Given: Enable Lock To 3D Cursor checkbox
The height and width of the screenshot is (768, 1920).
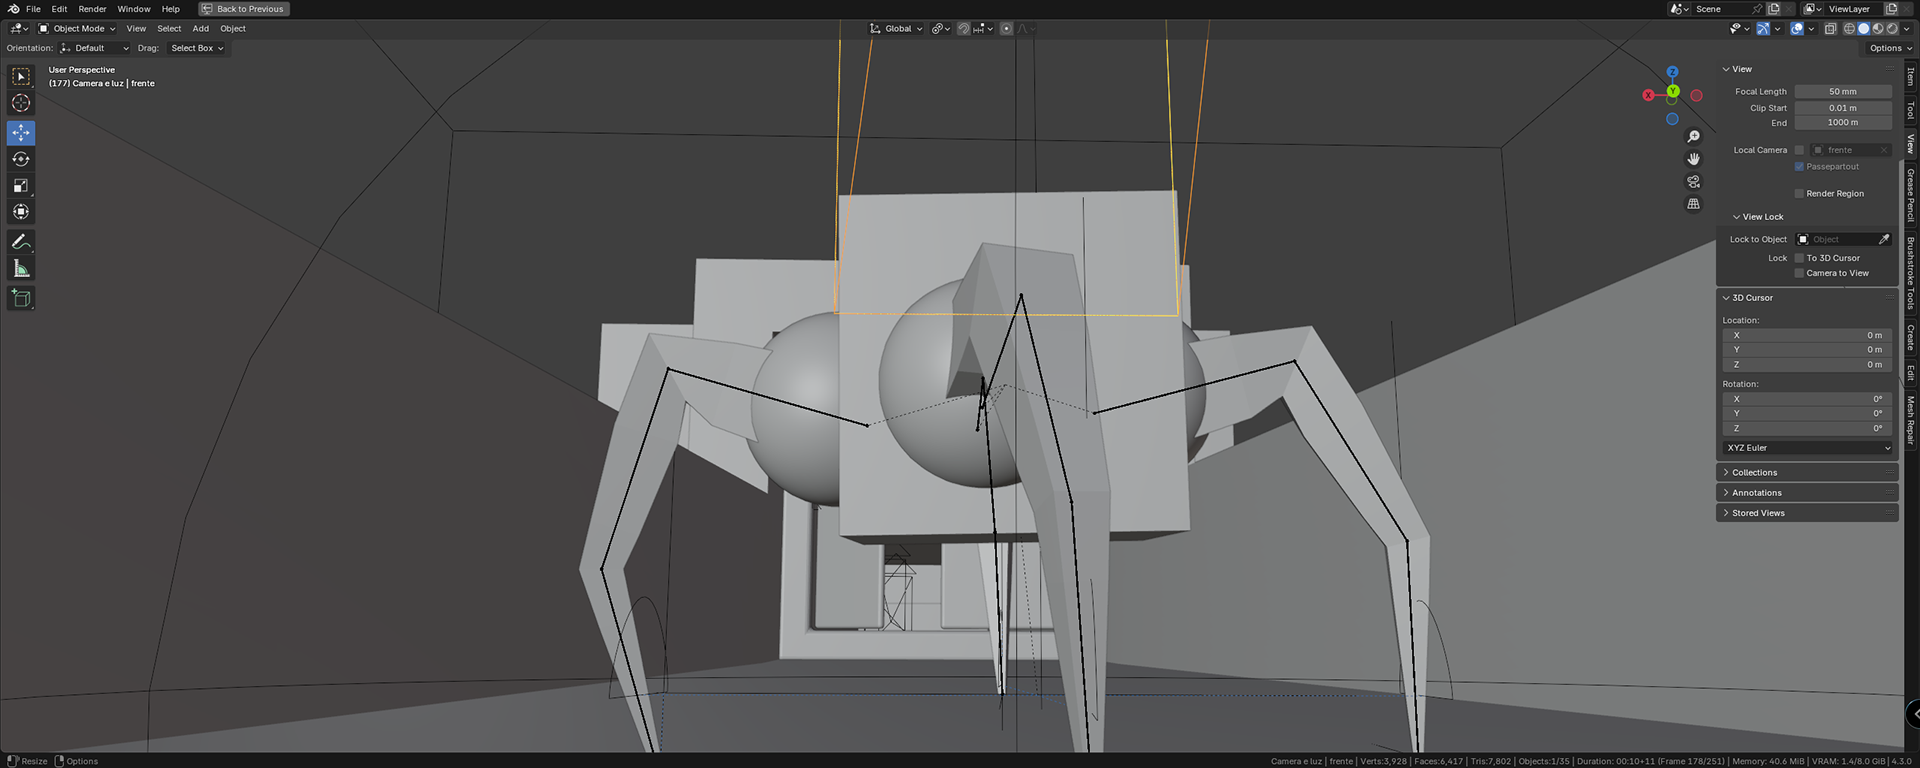Looking at the screenshot, I should 1799,258.
